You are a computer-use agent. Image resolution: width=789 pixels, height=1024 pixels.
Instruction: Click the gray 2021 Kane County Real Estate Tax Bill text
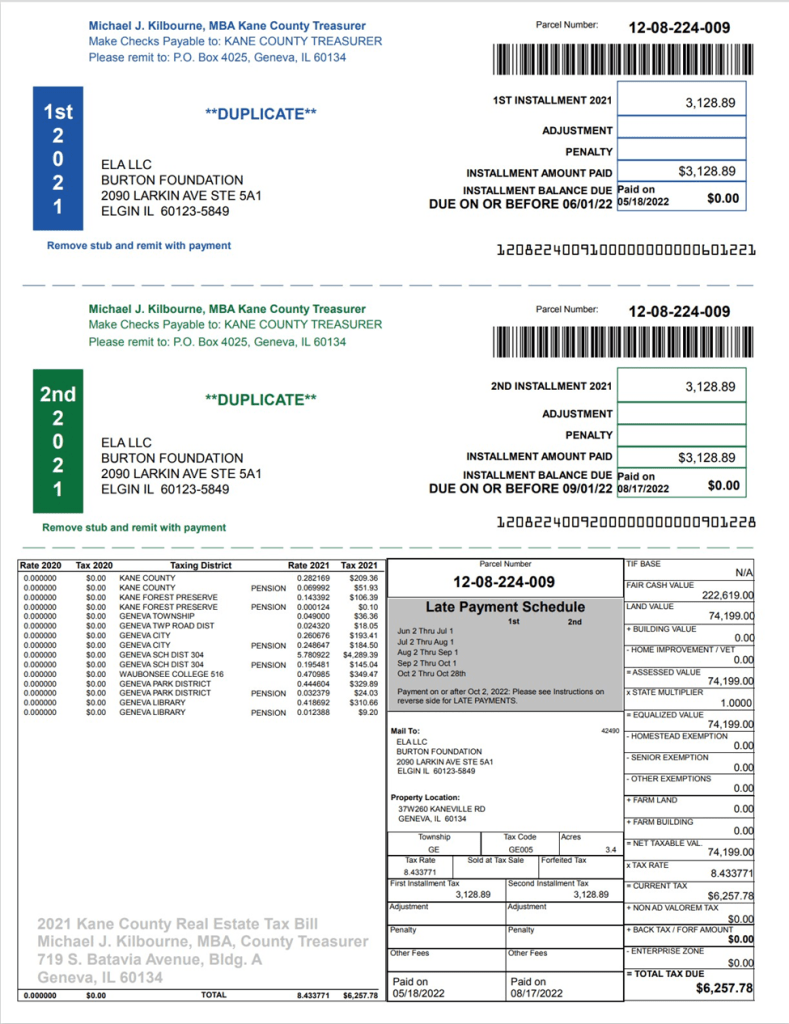point(177,924)
